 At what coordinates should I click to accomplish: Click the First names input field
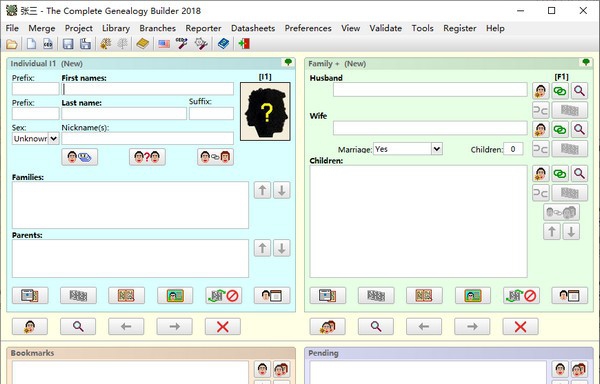pos(148,89)
